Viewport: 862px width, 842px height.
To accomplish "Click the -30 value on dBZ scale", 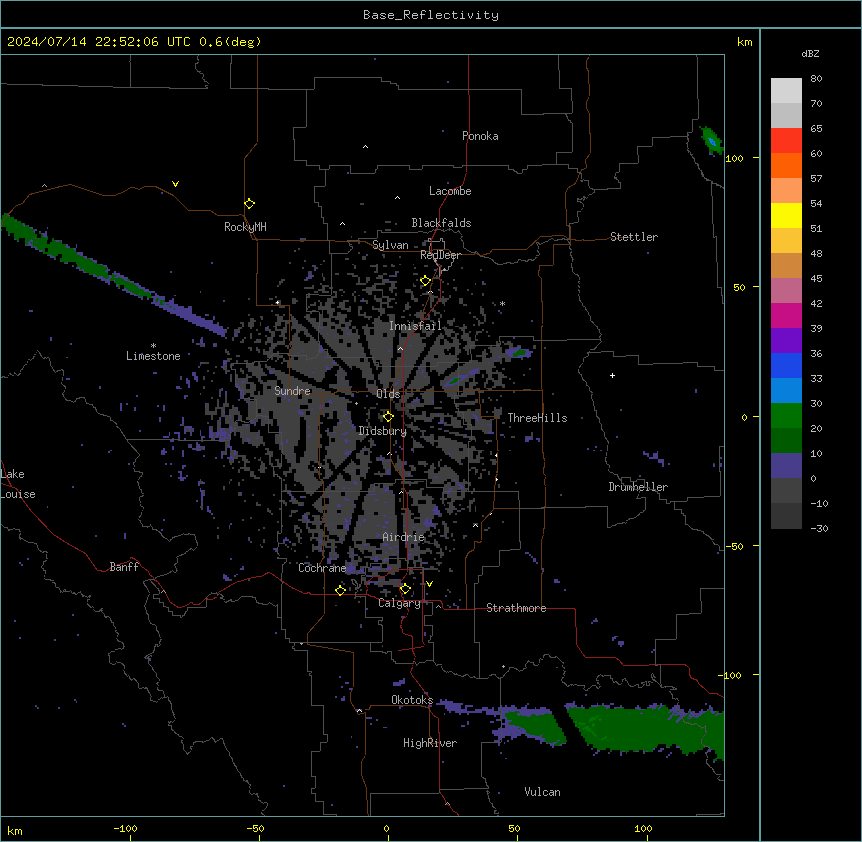I will point(819,528).
